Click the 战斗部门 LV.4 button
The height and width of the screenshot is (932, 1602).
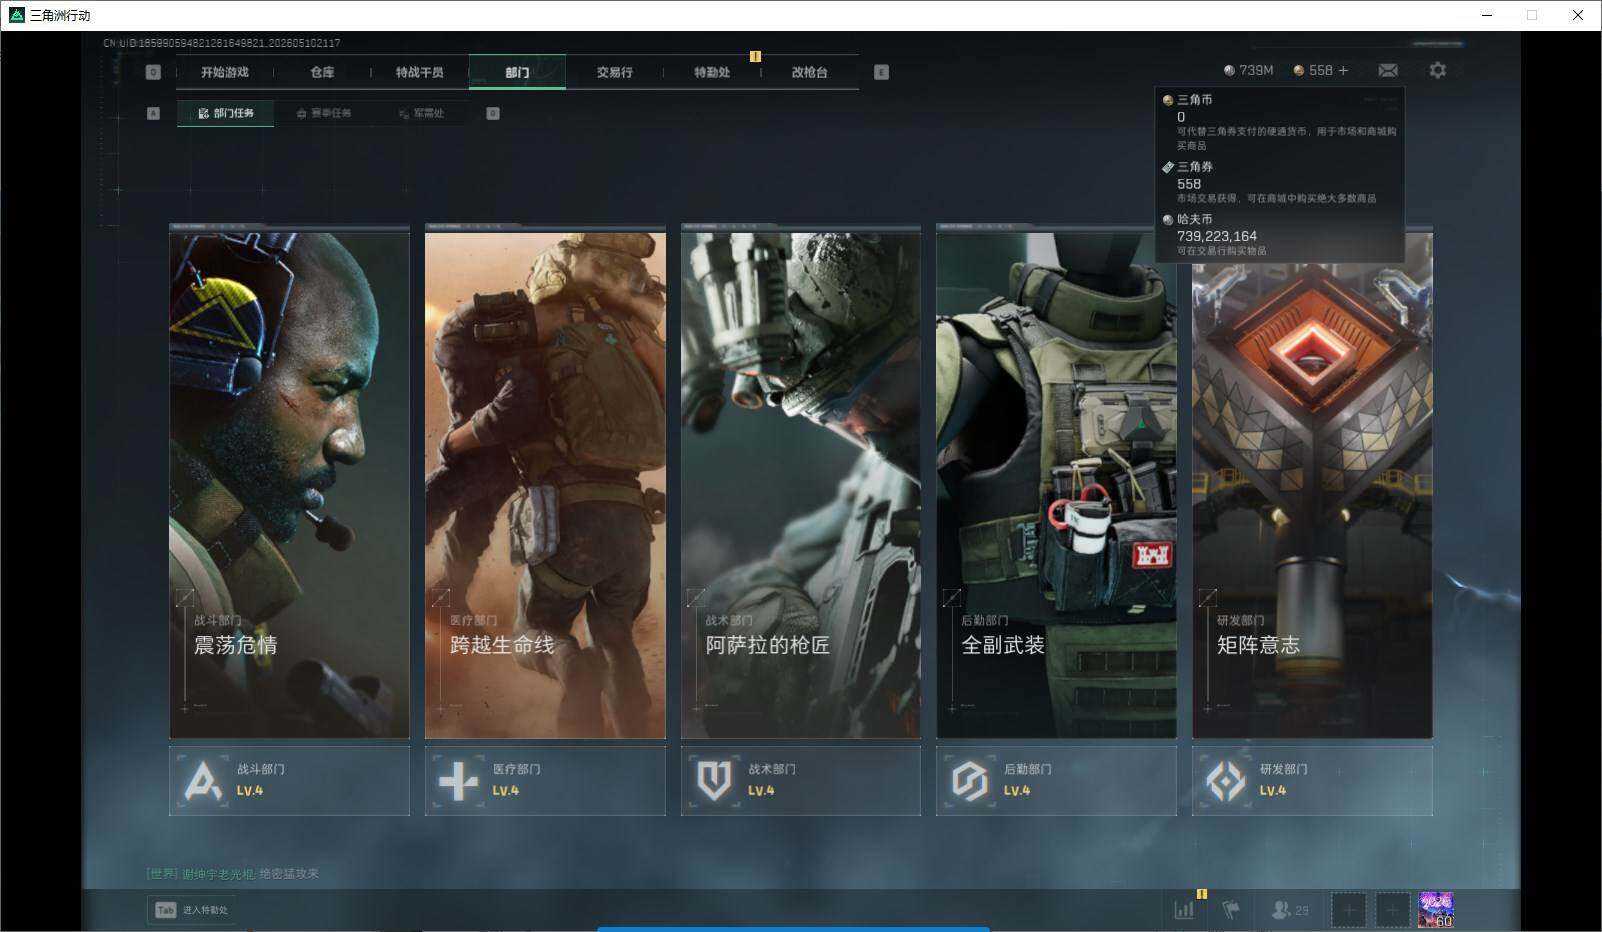[289, 781]
